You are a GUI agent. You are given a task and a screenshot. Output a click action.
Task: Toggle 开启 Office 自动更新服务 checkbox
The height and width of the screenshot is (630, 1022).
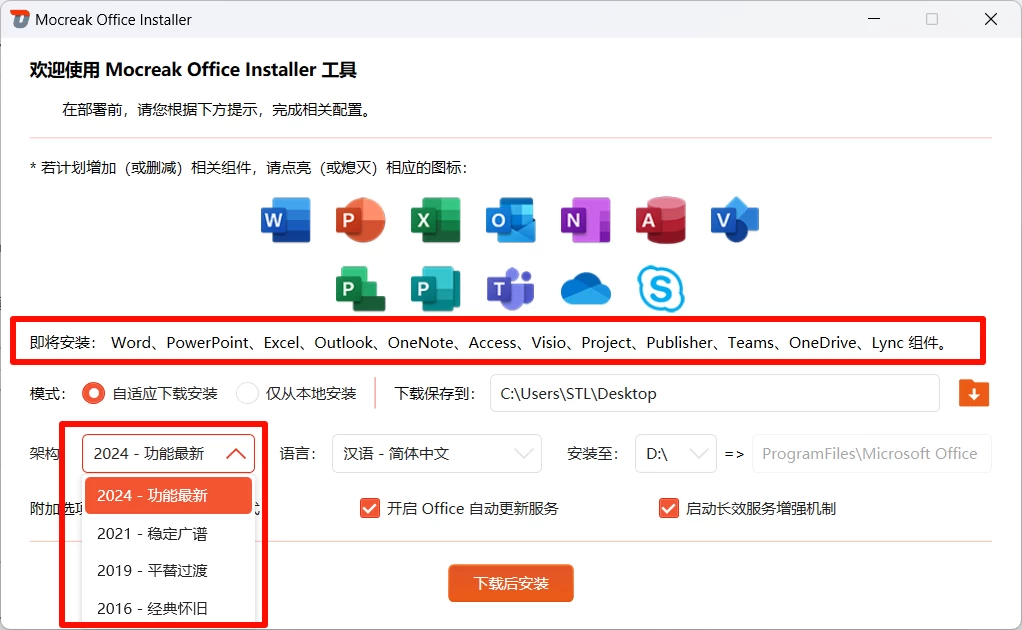coord(370,508)
